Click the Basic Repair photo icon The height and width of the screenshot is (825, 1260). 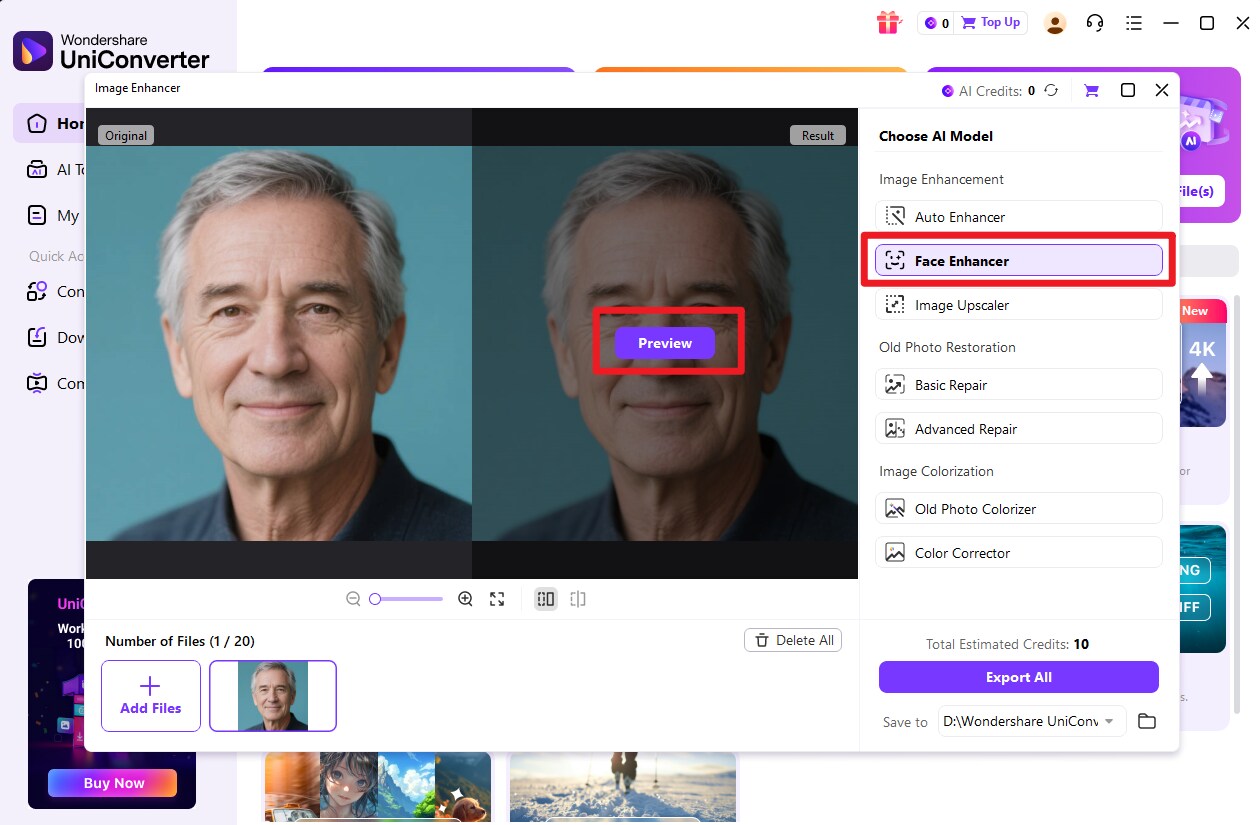click(x=895, y=385)
